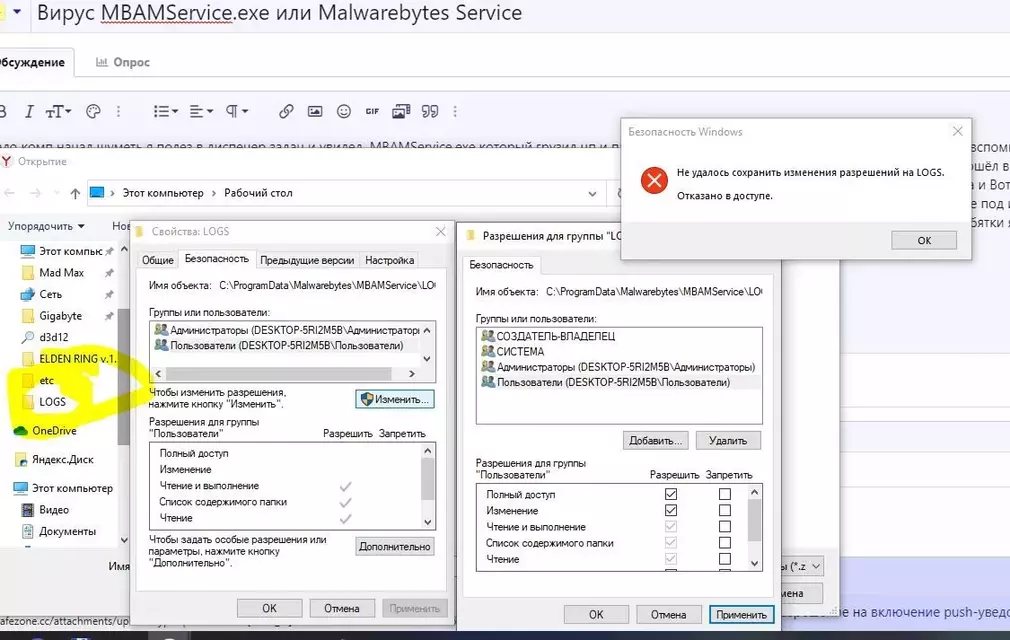
Task: Insert a hyperlink using the link icon
Action: click(287, 112)
